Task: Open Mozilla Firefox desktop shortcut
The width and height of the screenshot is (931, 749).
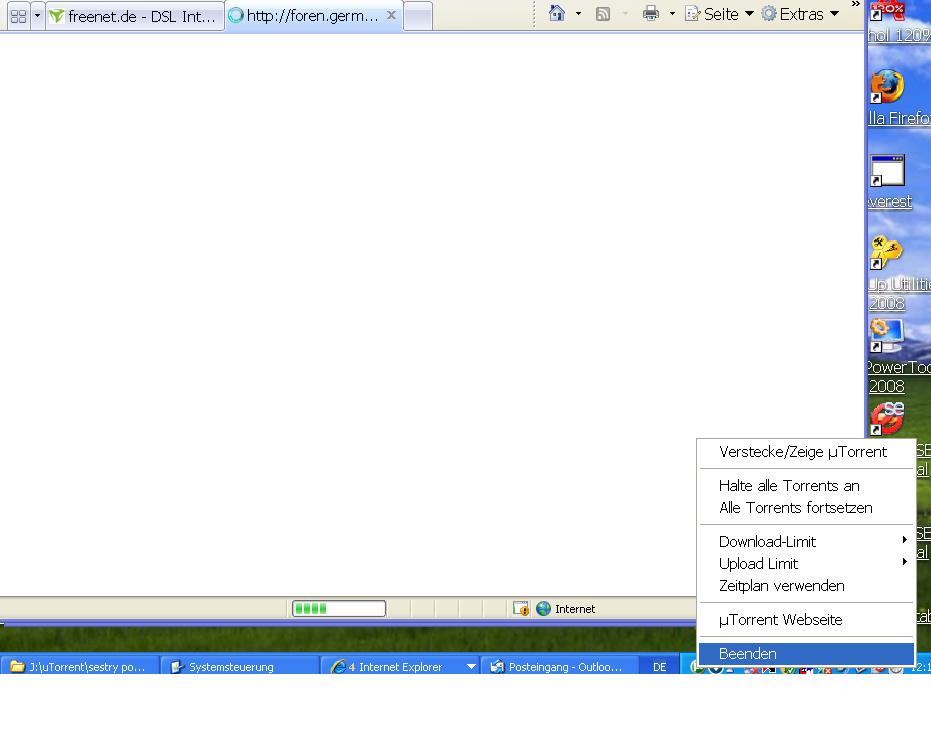Action: [886, 87]
